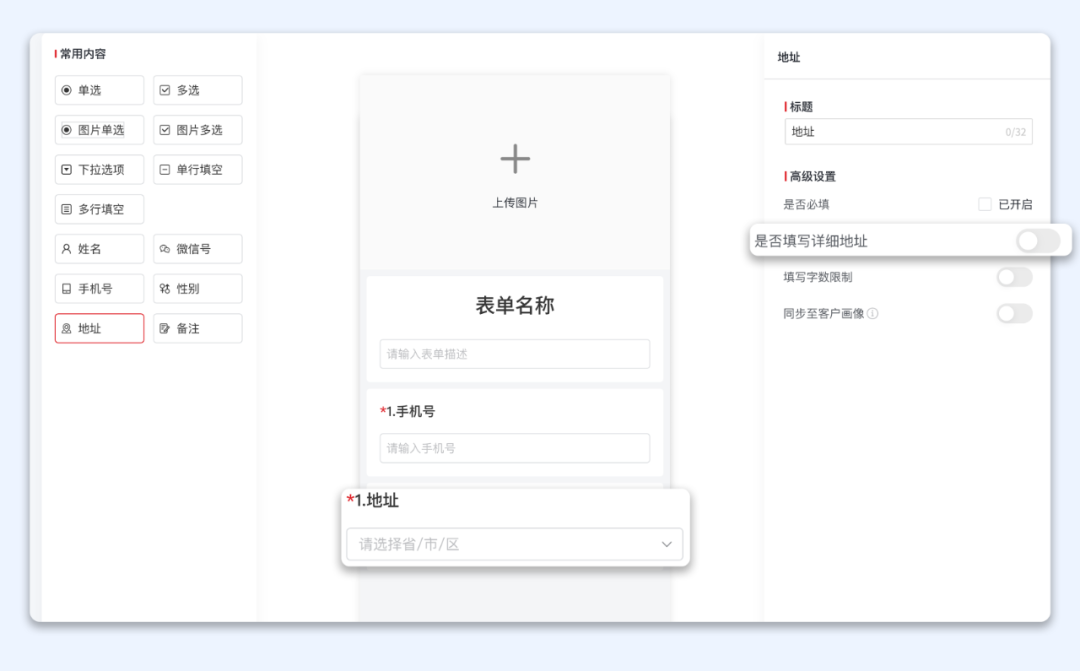Add the 多行填空 multi-line fill component
The image size is (1080, 671).
(99, 209)
